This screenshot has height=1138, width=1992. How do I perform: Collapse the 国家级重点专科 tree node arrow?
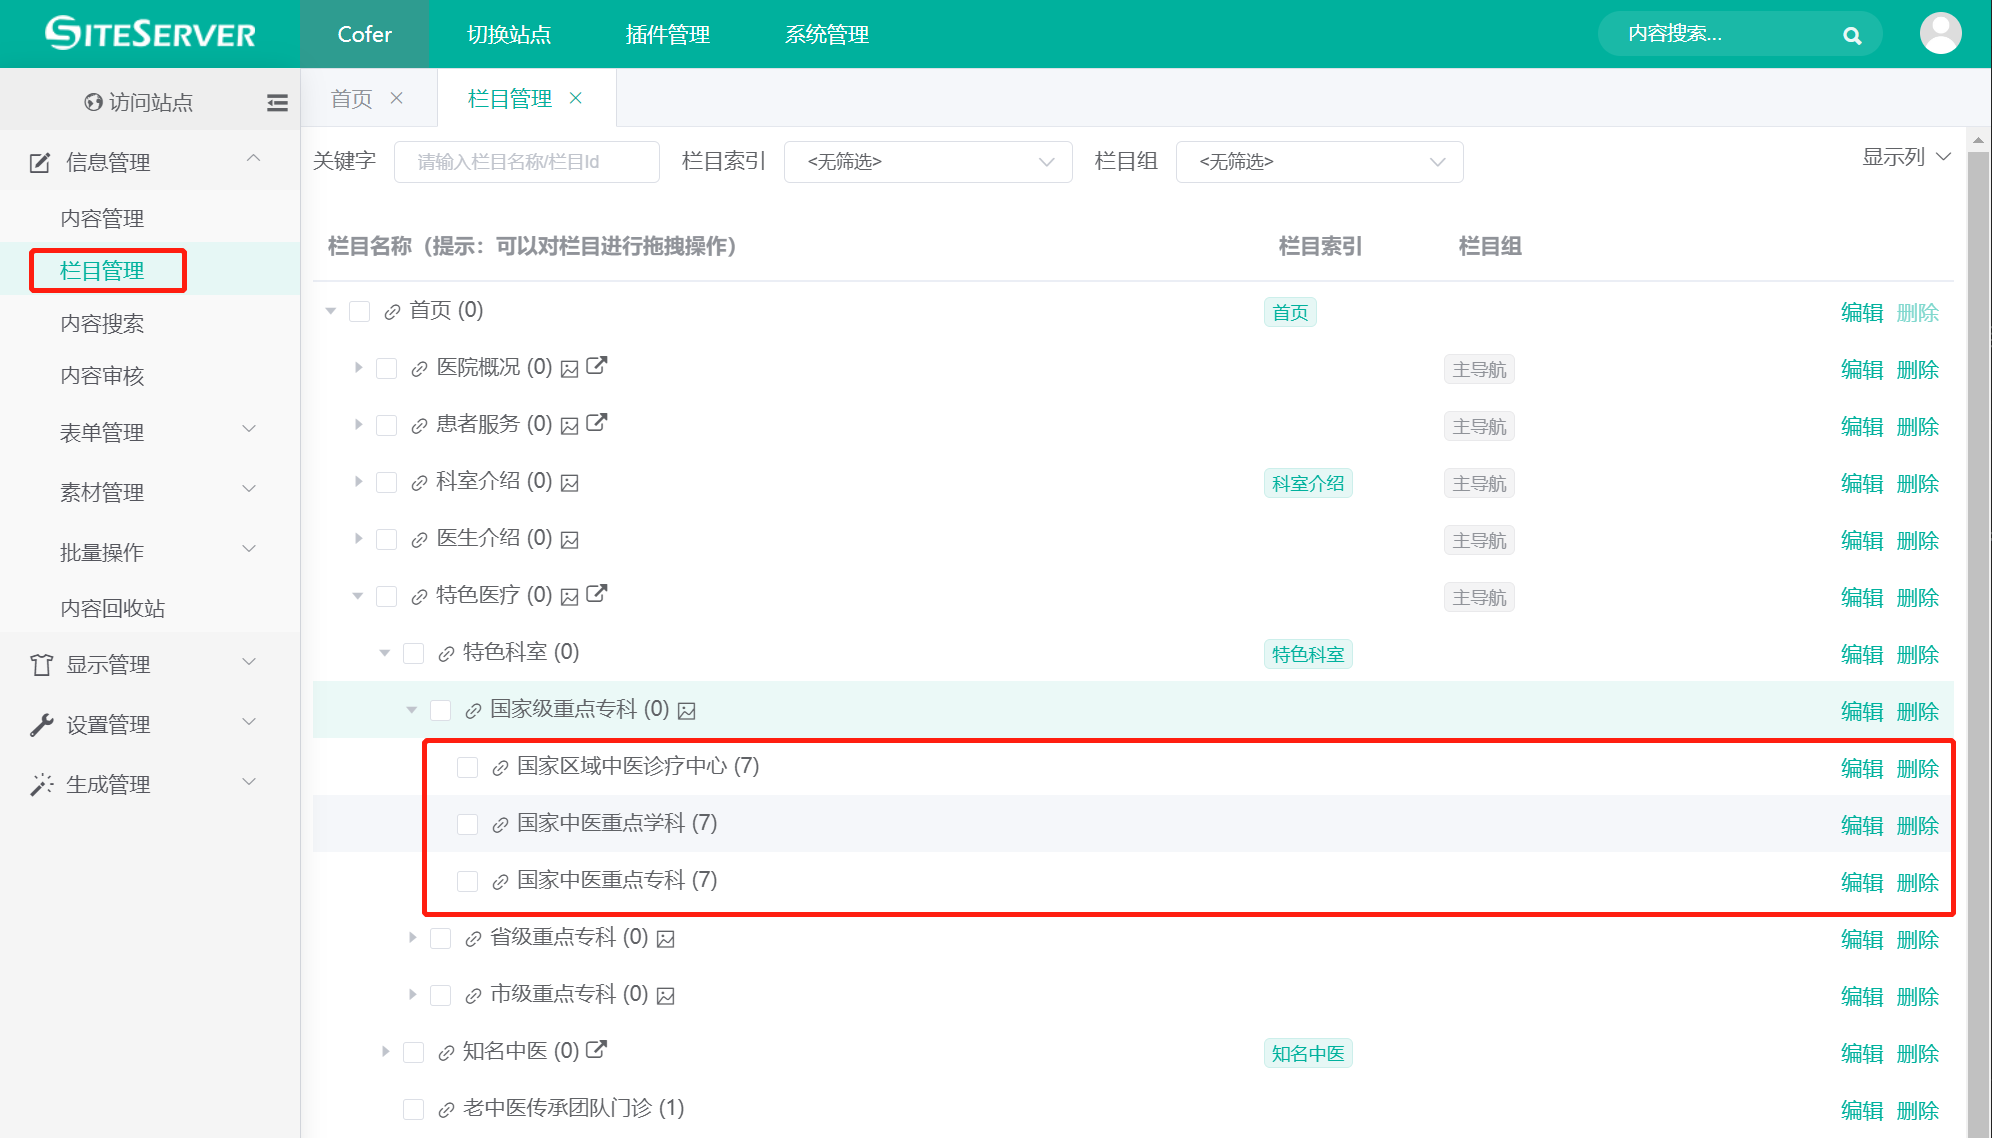pos(412,710)
